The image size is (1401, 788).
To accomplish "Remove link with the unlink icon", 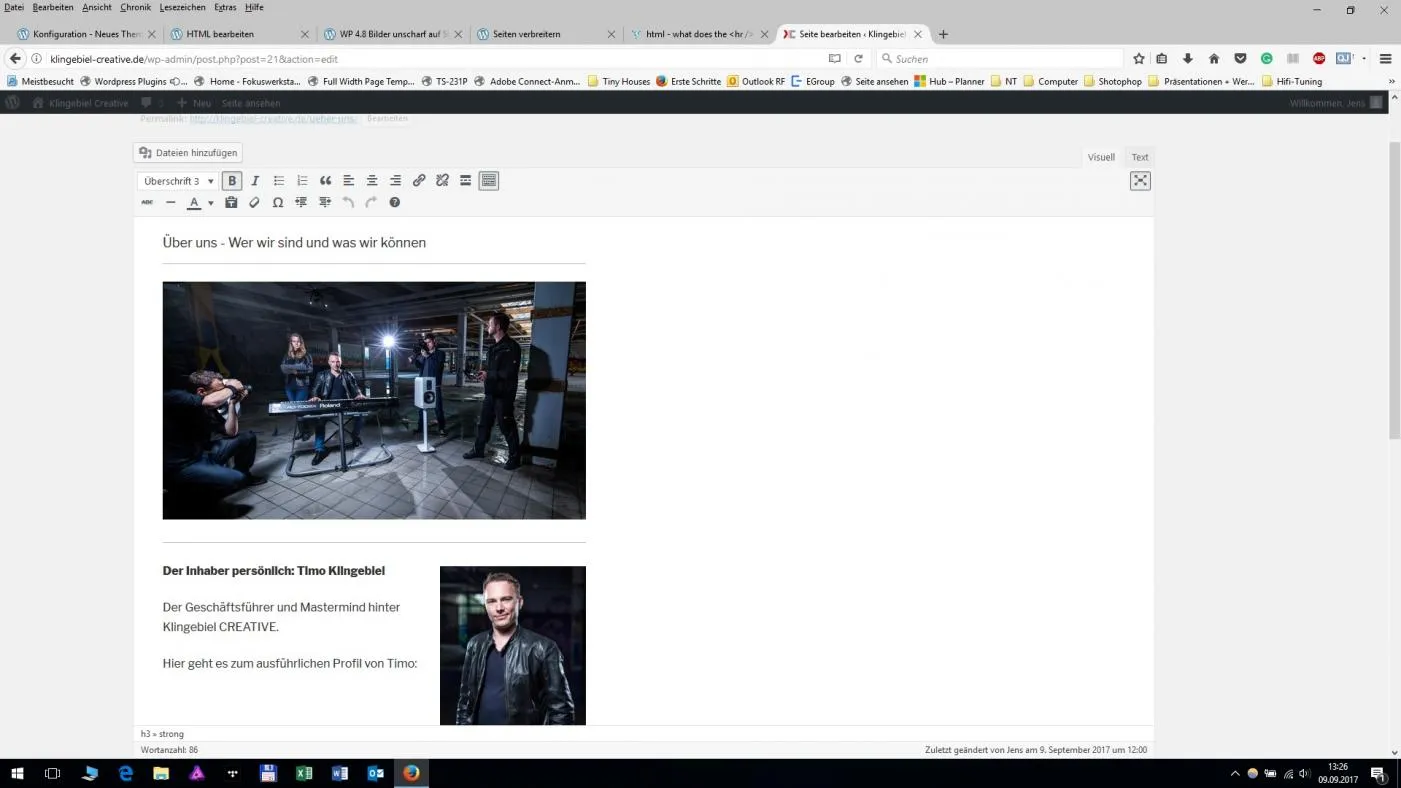I will pyautogui.click(x=442, y=181).
